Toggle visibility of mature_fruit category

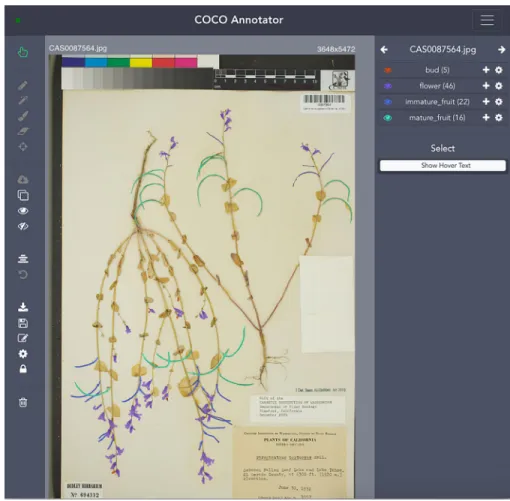[x=387, y=118]
